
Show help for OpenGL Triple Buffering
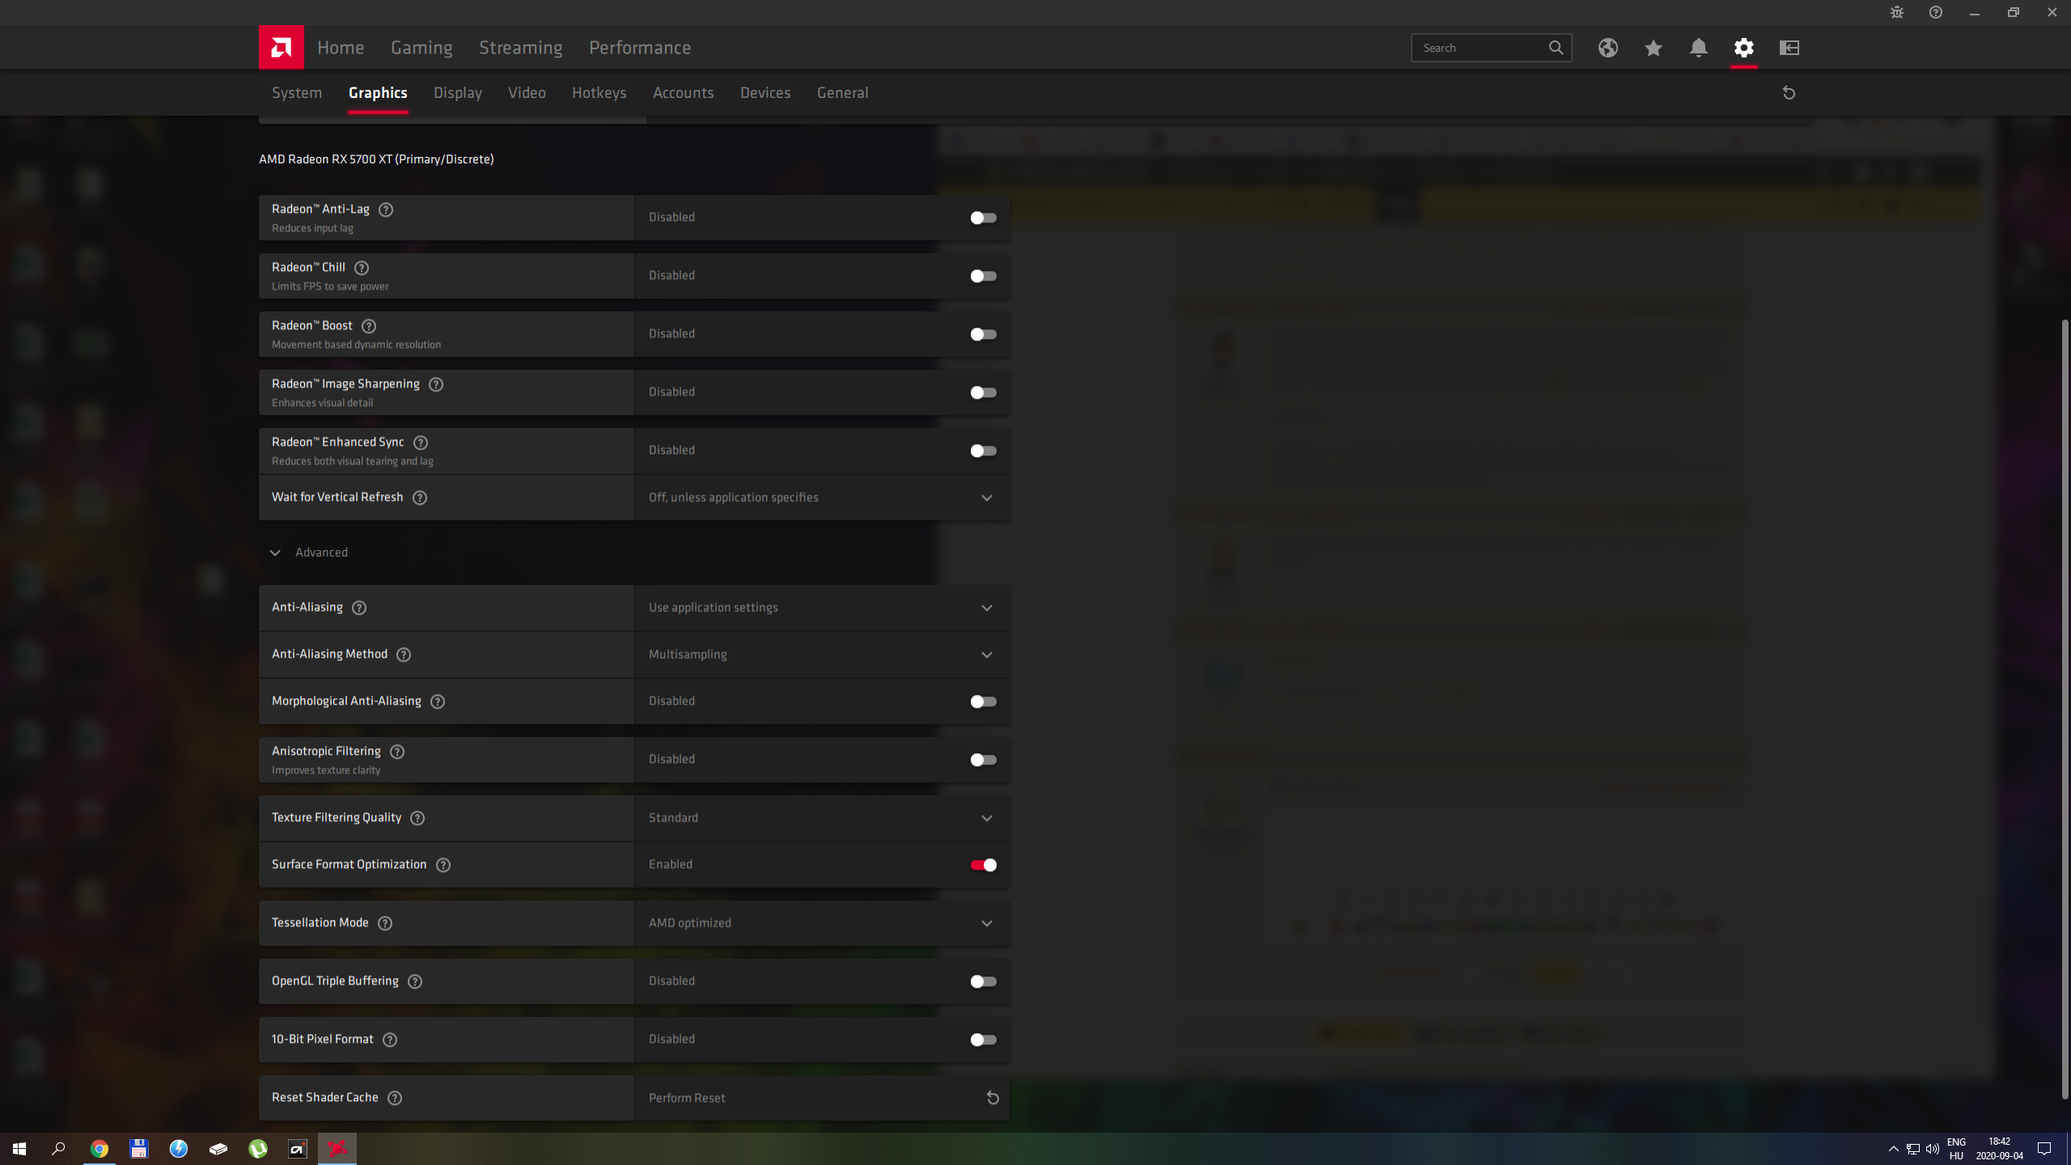(415, 982)
